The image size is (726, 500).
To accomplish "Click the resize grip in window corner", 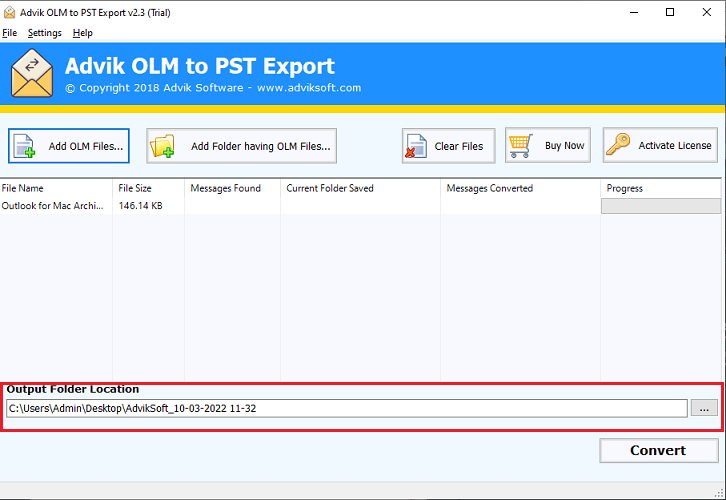I will coord(719,493).
